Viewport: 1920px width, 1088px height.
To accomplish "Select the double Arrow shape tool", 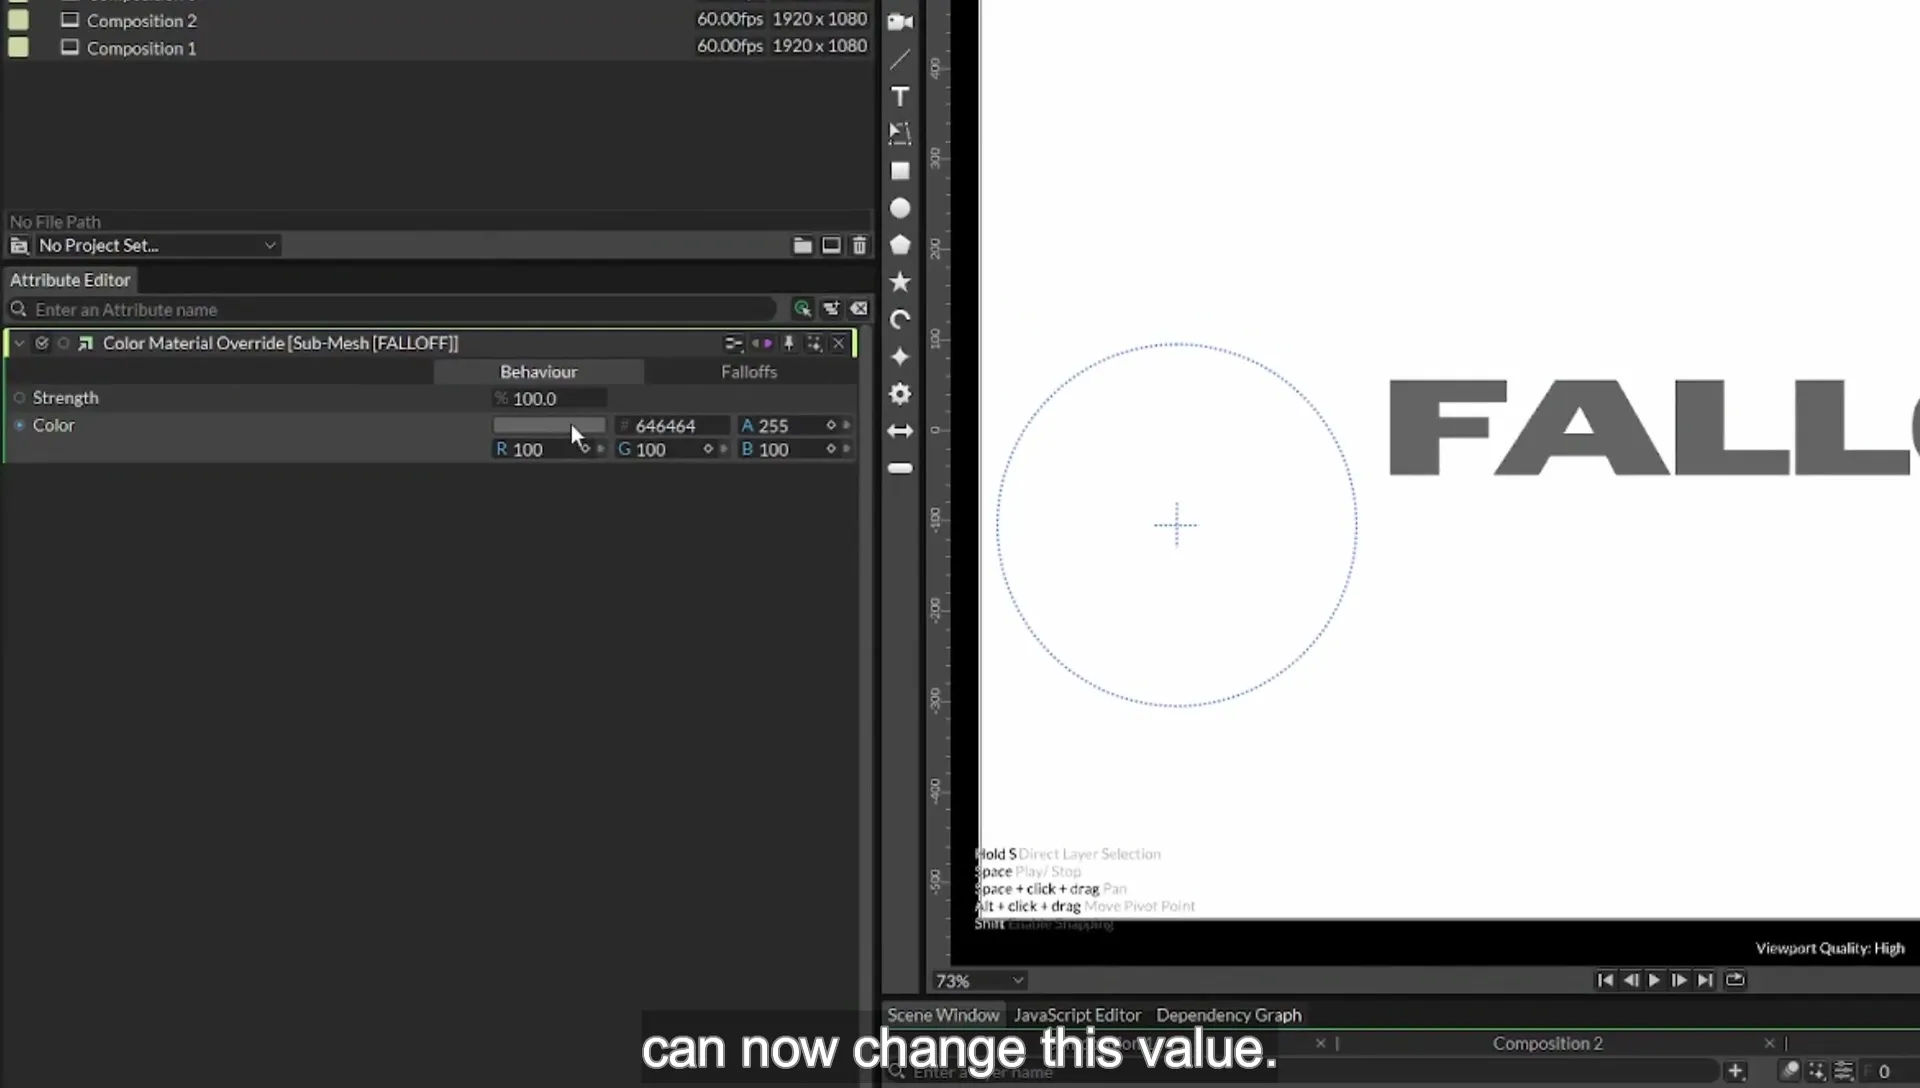I will (x=900, y=431).
